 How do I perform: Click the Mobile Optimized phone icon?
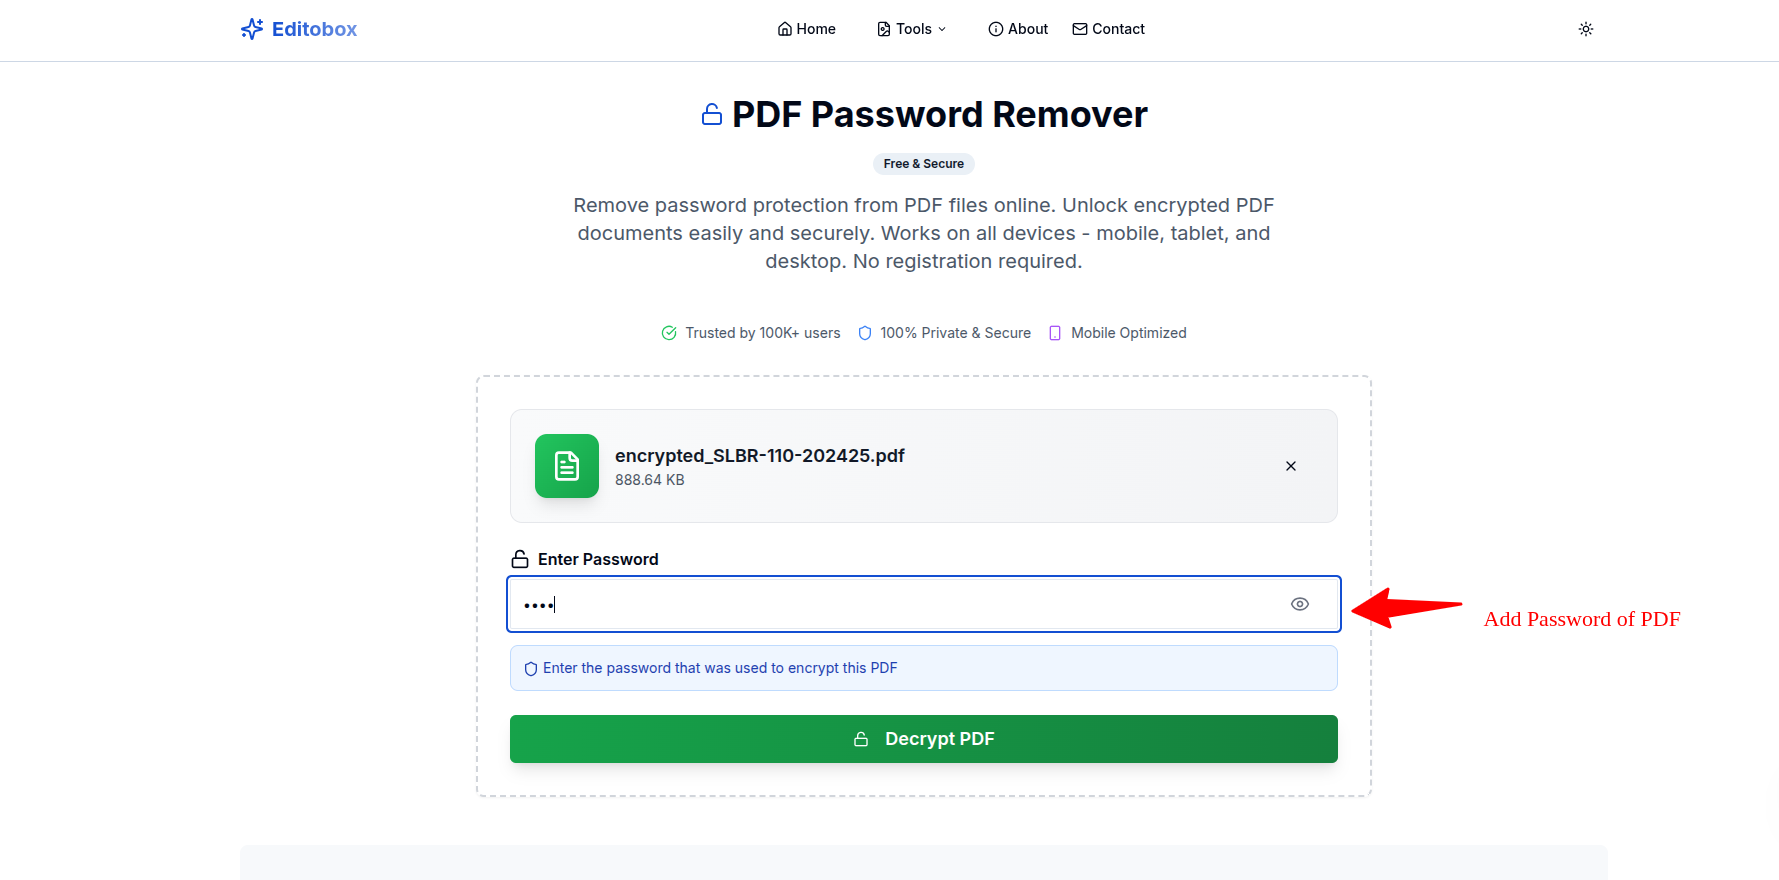(x=1055, y=333)
